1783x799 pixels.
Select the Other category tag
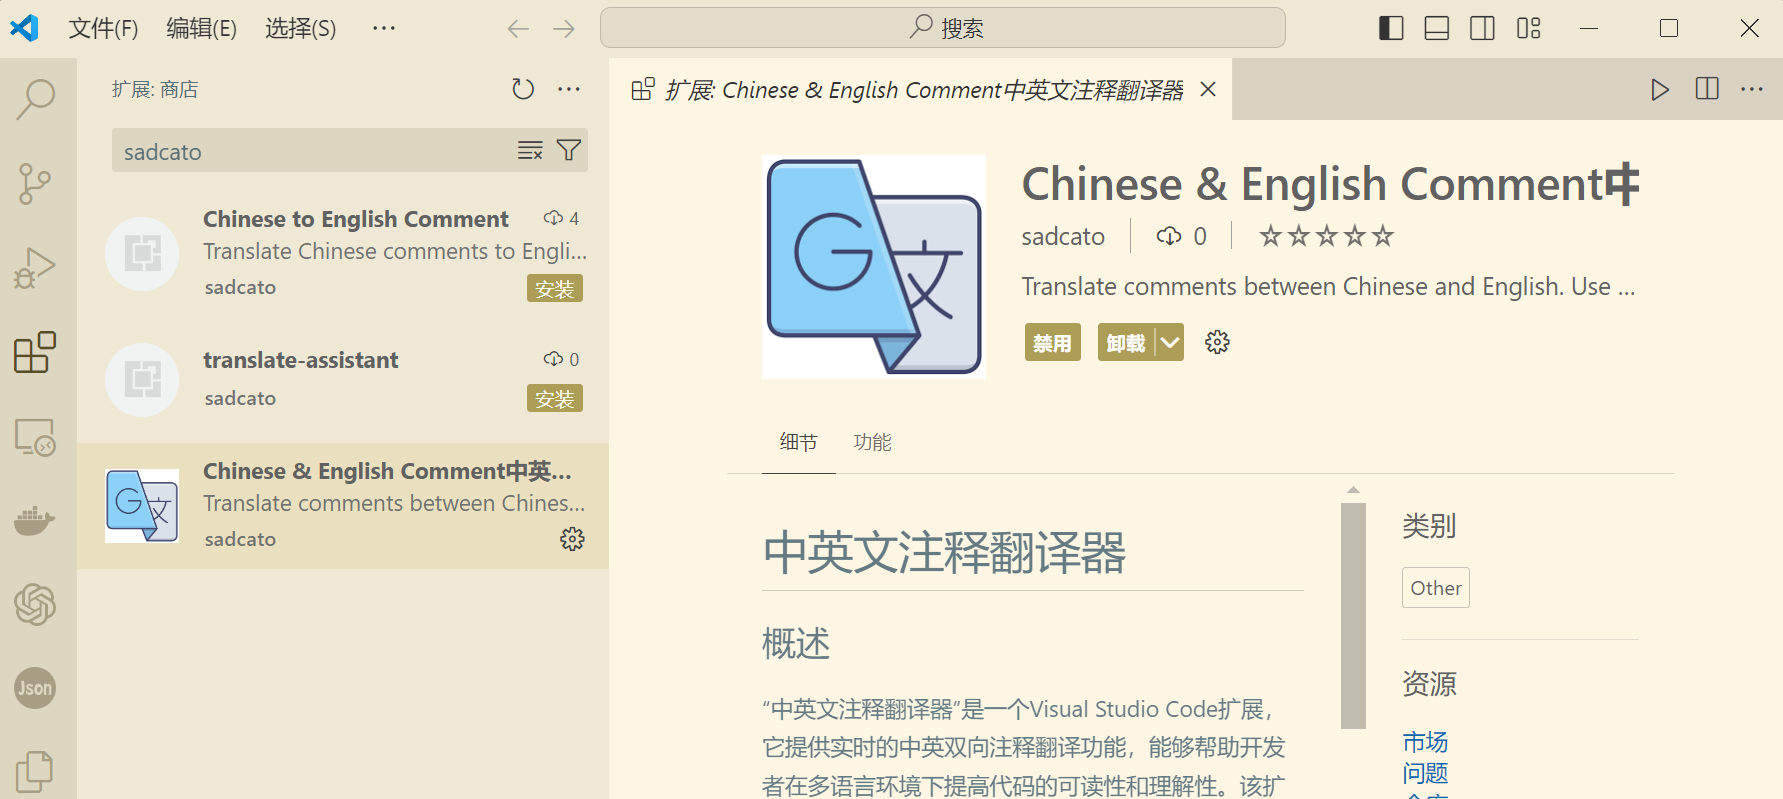(1436, 588)
